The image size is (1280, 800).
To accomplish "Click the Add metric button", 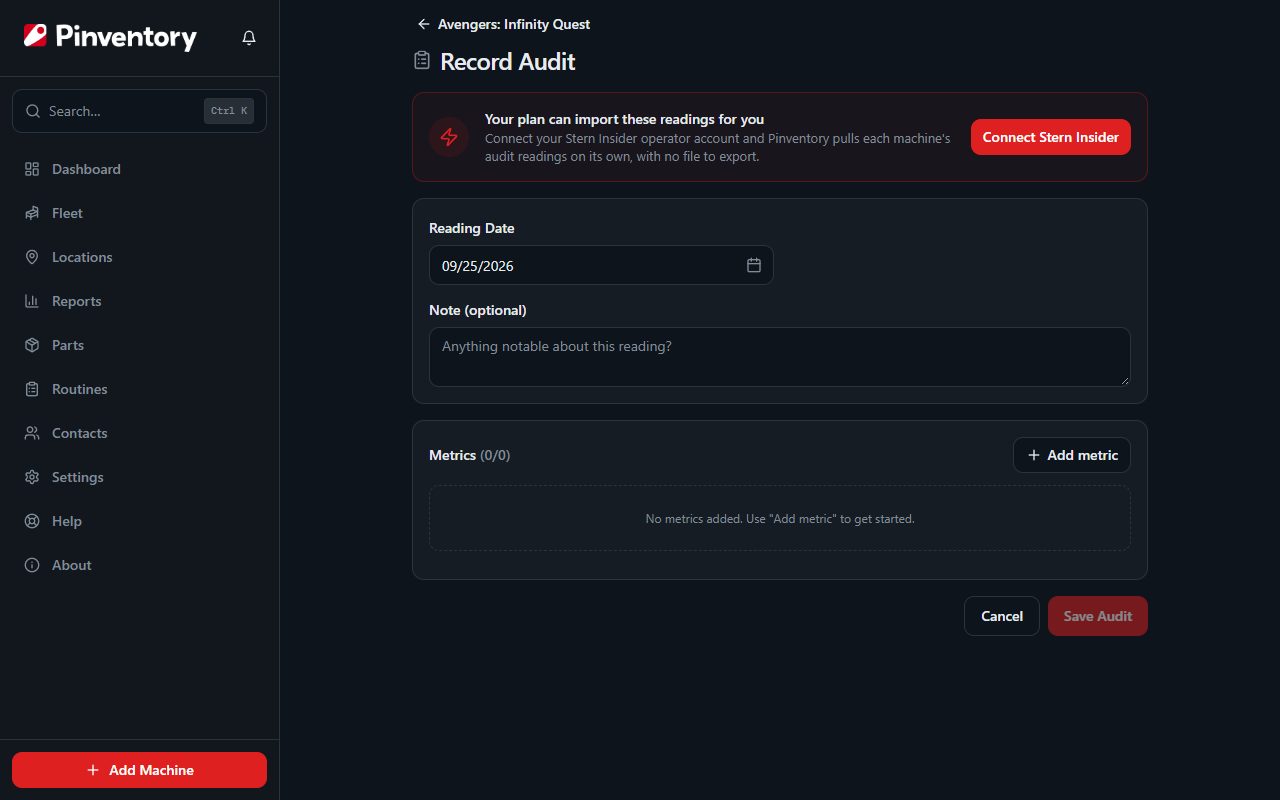I will coord(1072,455).
